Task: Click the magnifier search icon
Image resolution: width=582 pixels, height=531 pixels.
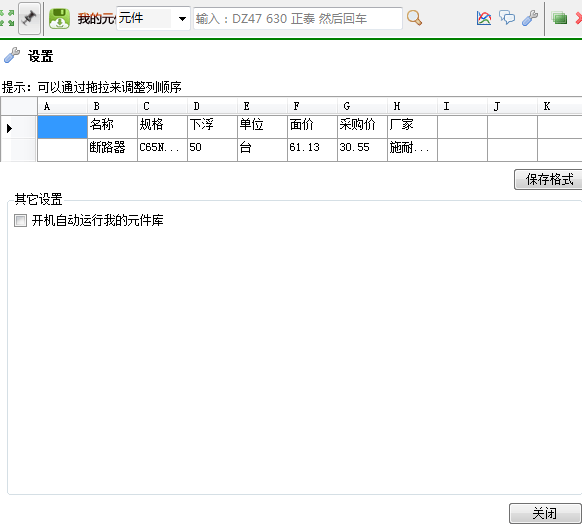Action: (x=414, y=18)
